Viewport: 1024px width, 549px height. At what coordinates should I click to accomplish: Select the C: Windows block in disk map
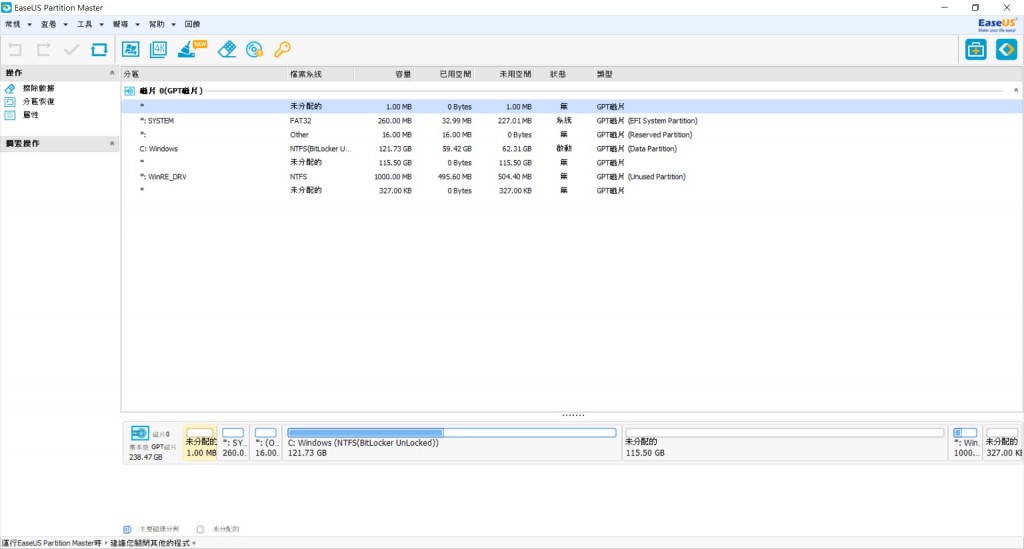coord(452,443)
